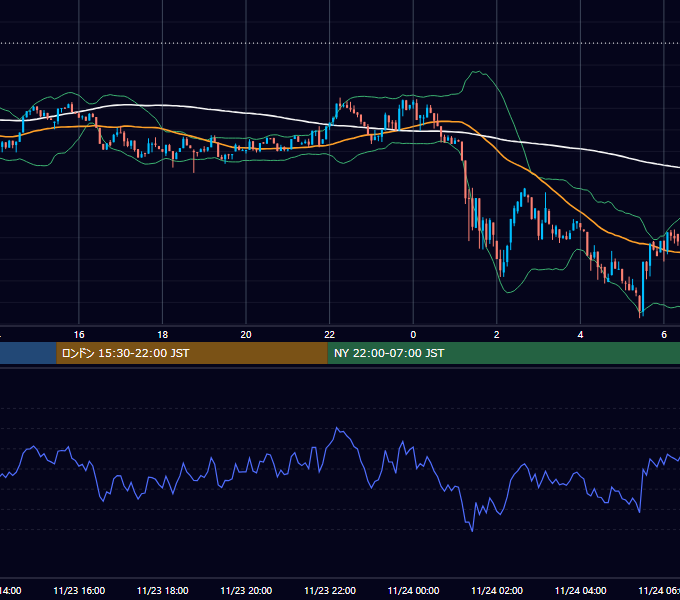
Task: Click the hour label 6 on chart axis
Action: [664, 335]
